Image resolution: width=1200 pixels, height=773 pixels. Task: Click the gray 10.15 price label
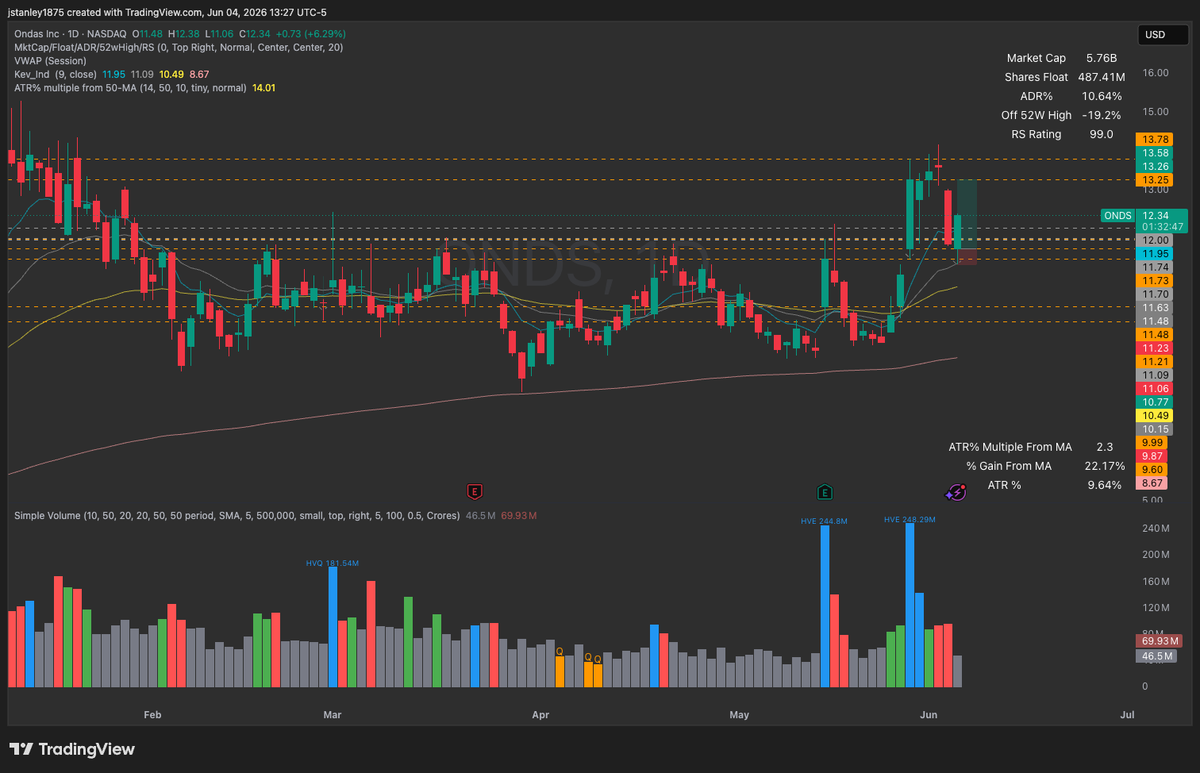click(x=1155, y=428)
